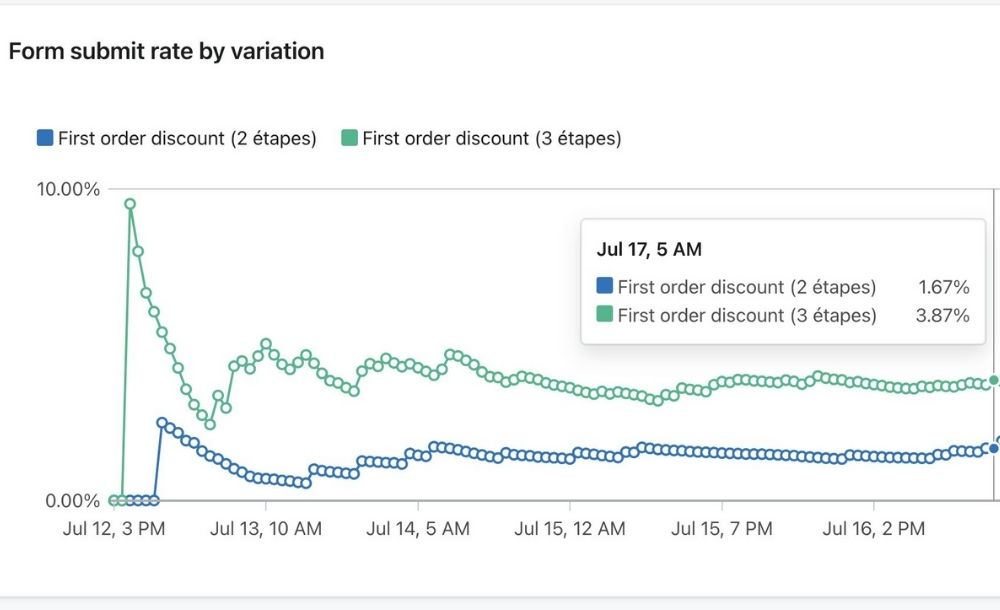Click the "Jul 15, 7 PM" axis label
Image resolution: width=1000 pixels, height=610 pixels.
tap(721, 528)
